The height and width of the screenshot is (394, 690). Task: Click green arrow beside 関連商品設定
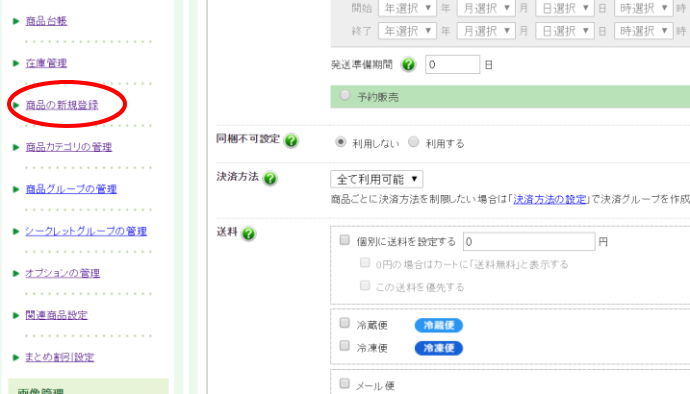(x=16, y=315)
